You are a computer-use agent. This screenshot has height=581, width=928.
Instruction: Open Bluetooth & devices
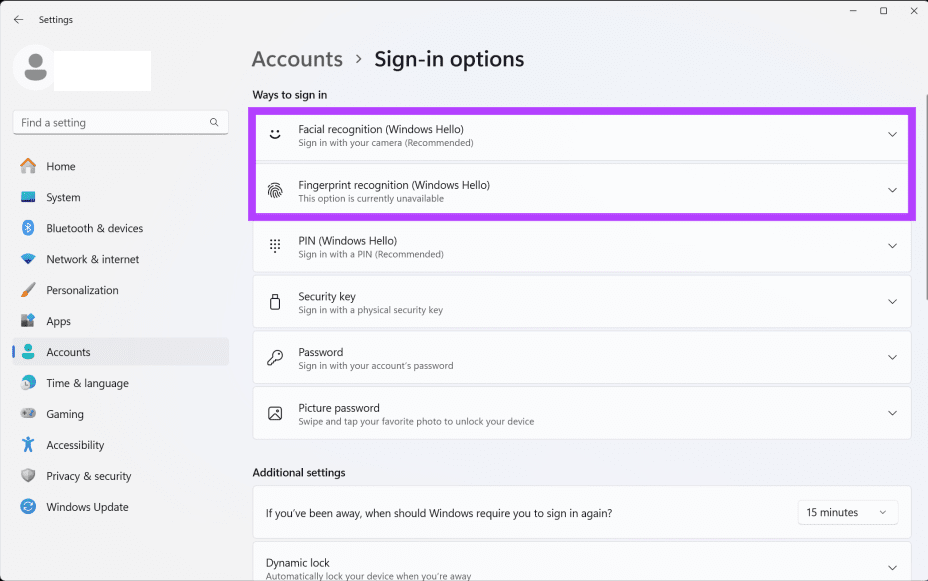pyautogui.click(x=120, y=228)
